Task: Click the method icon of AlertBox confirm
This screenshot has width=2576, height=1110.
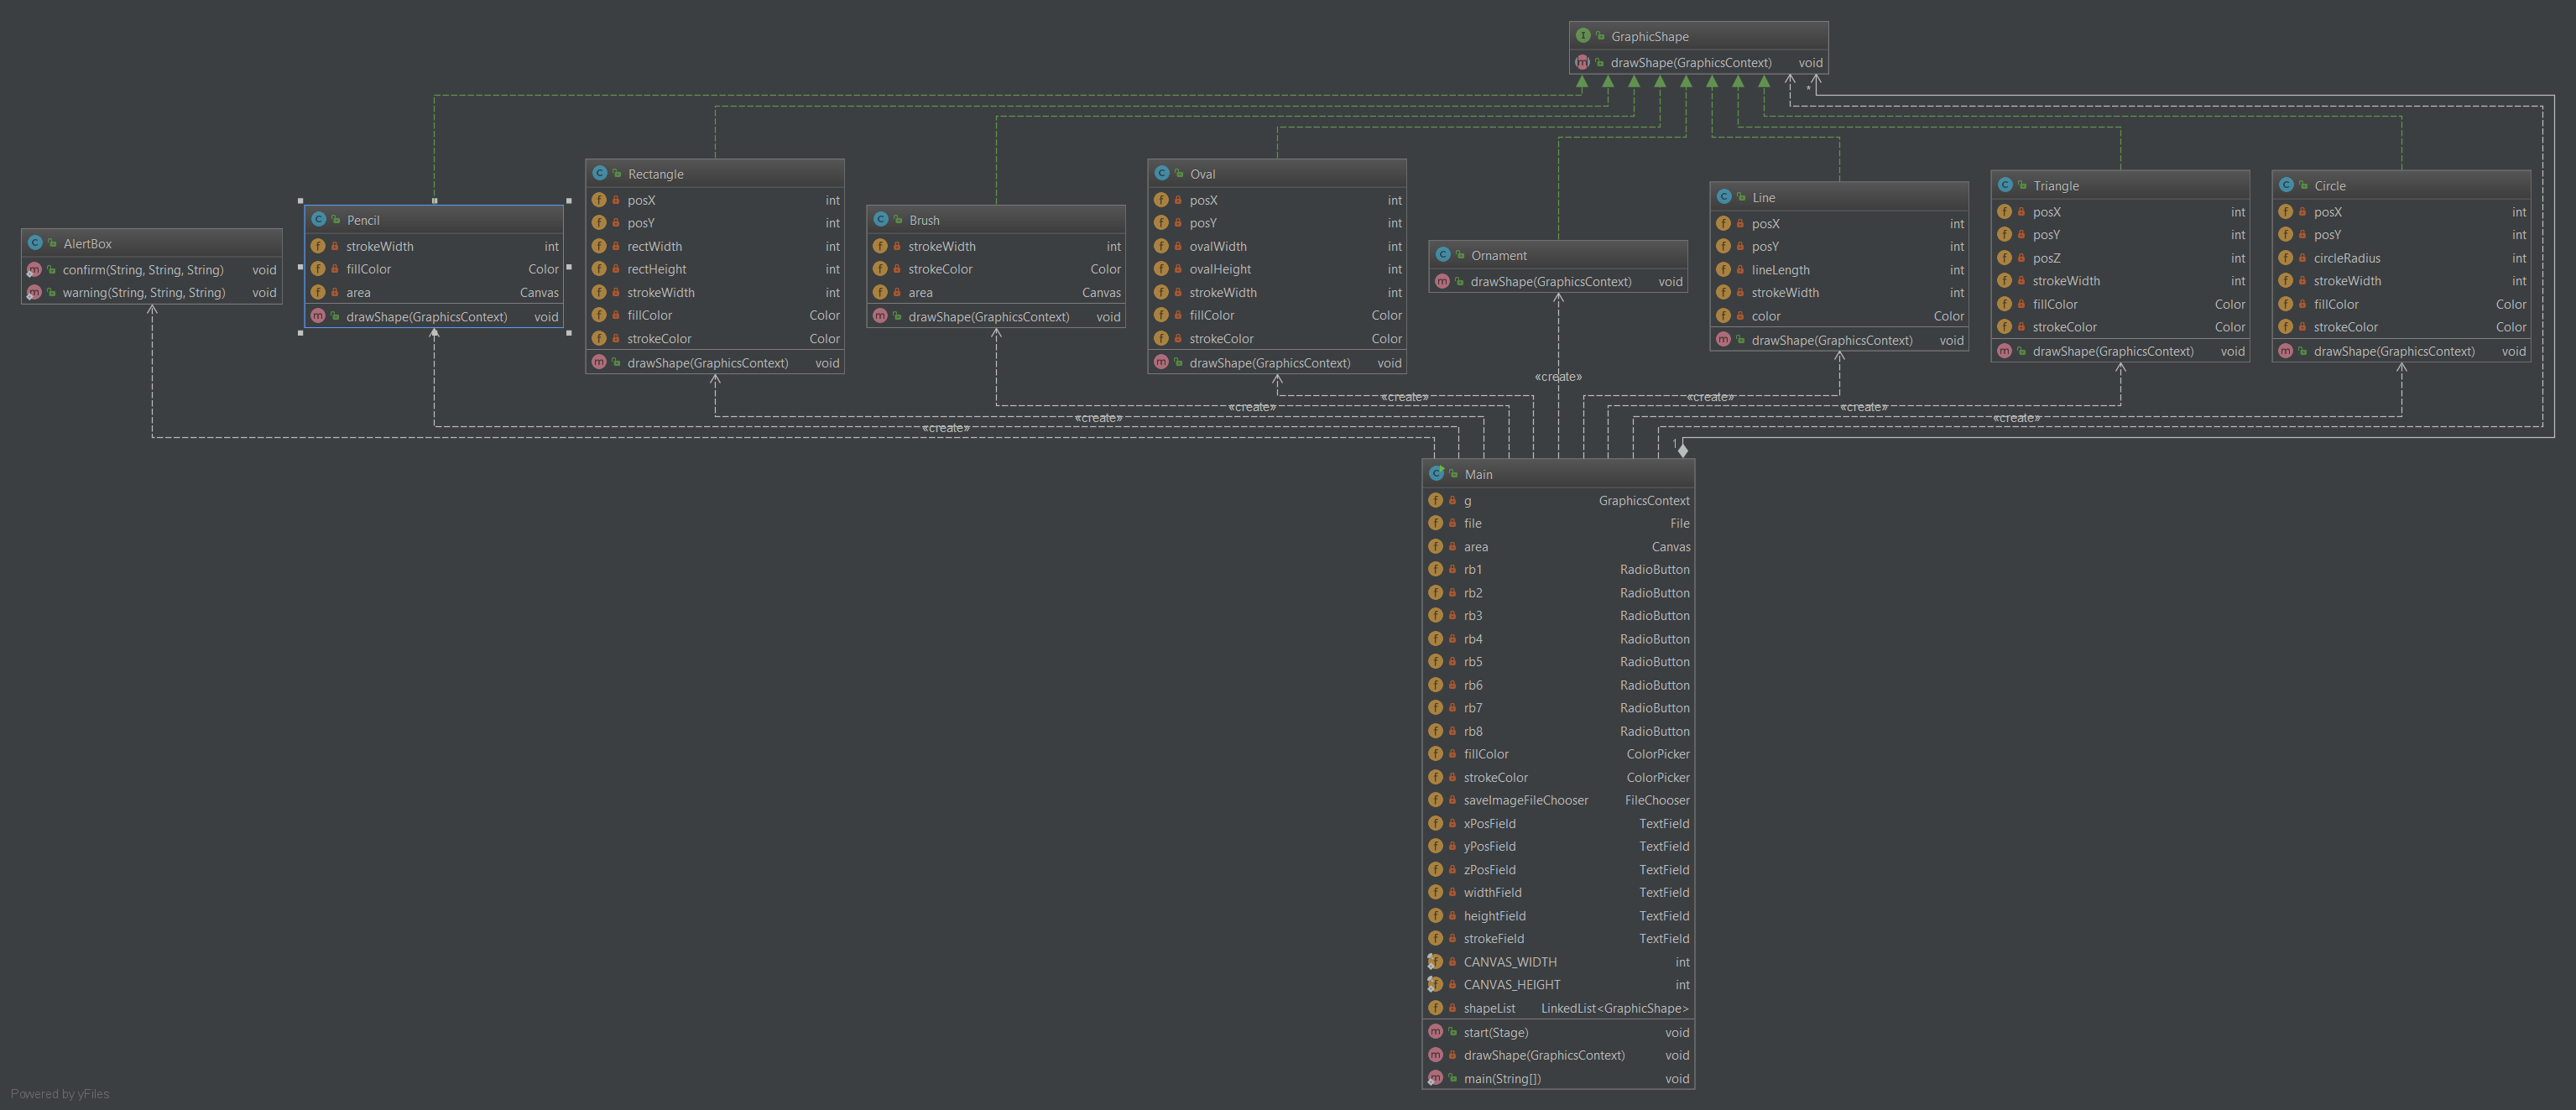Action: [34, 270]
